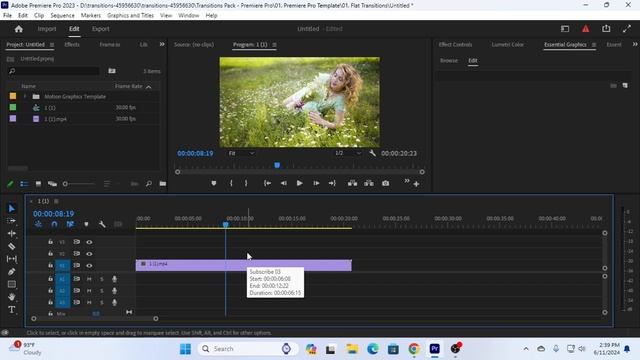
Task: Create new bin folder icon in Project panel
Action: click(x=112, y=71)
